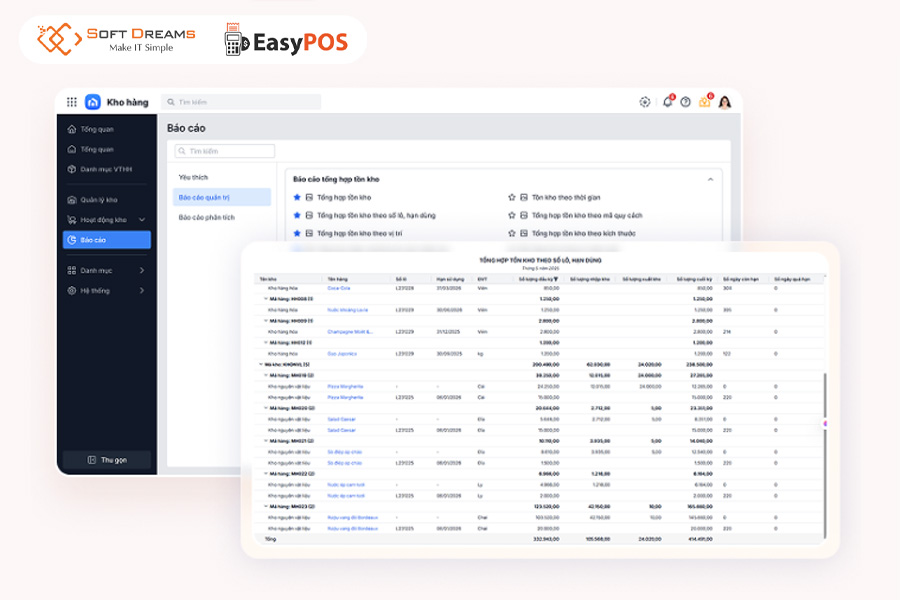Open the Pizza Margherita item link

coord(345,386)
